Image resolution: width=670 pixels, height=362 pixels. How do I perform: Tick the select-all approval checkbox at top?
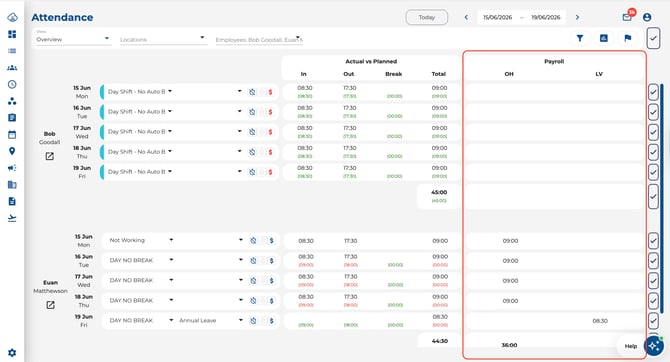[653, 38]
